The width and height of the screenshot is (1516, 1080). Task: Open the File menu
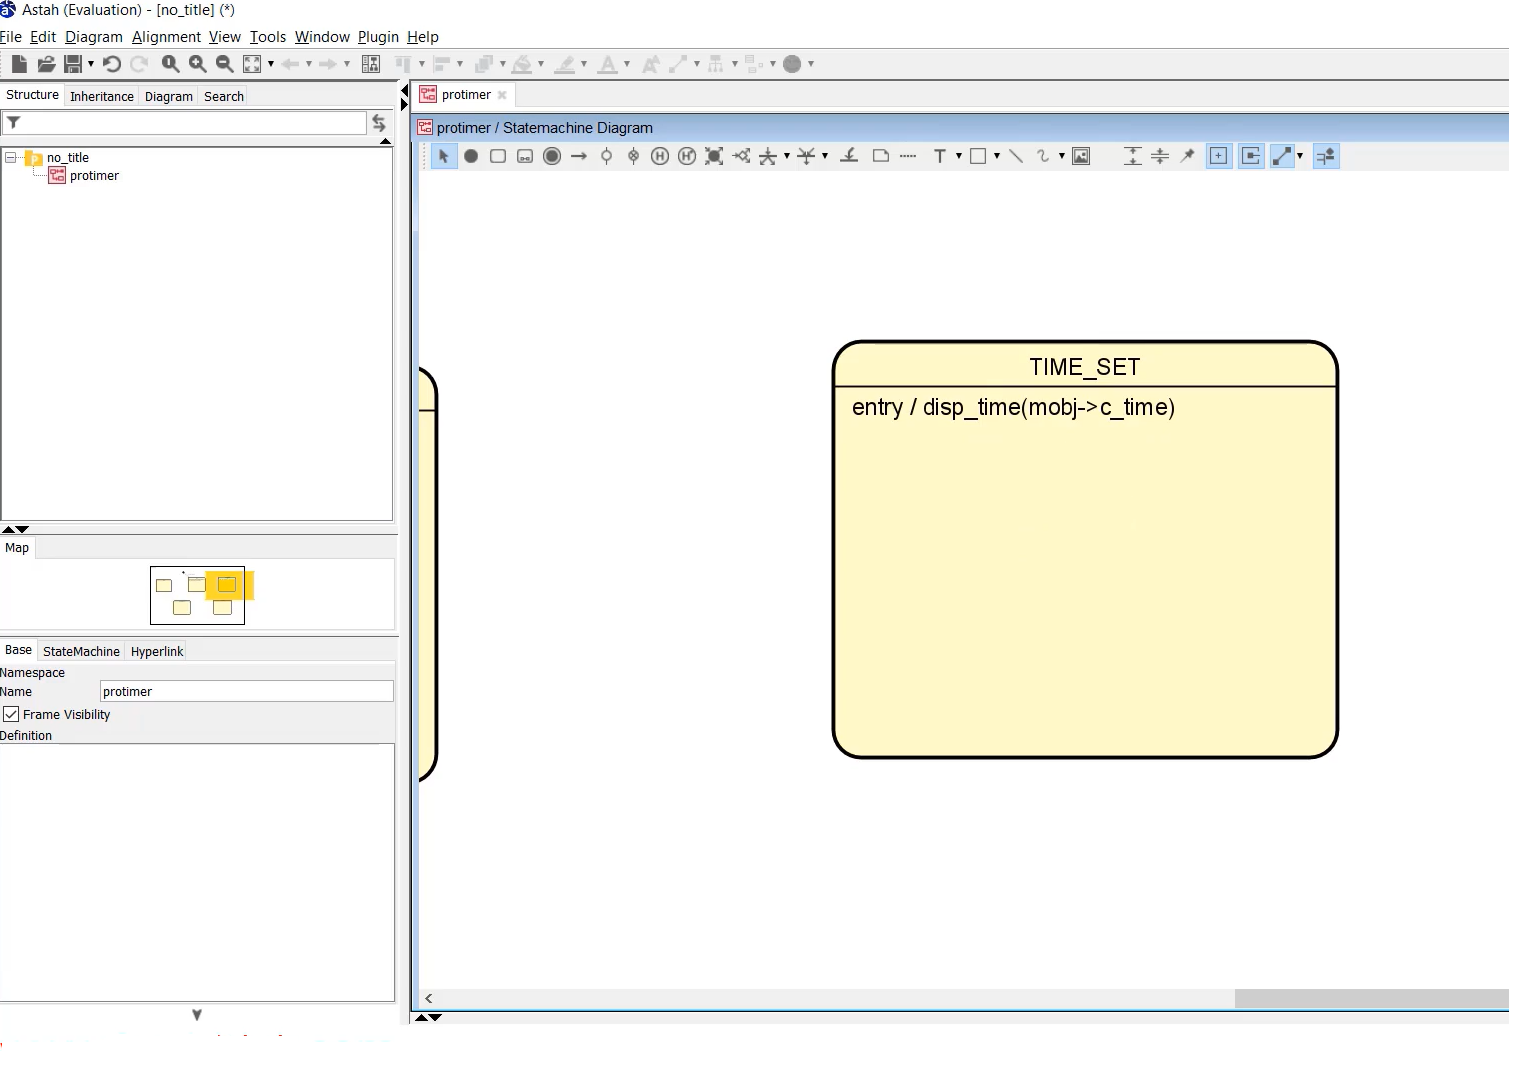click(11, 37)
